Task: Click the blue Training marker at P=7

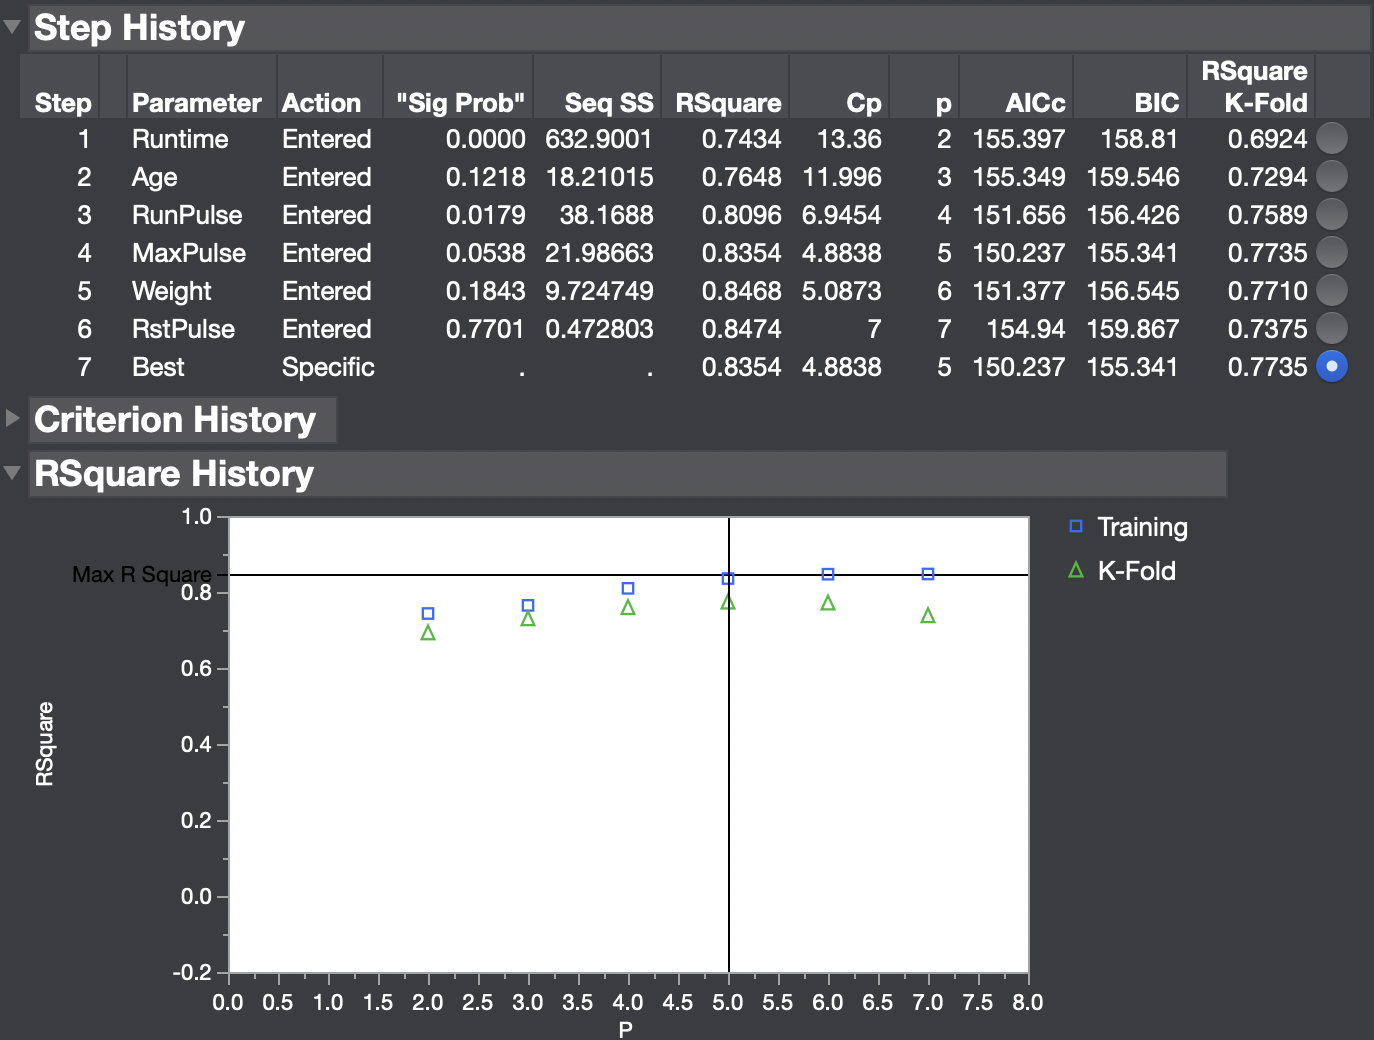Action: (927, 575)
